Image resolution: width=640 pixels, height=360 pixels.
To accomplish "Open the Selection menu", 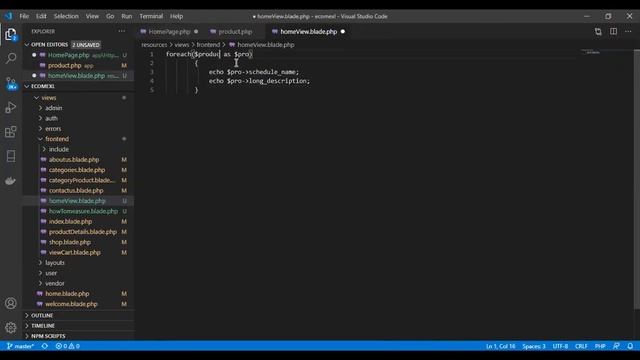I will tap(66, 16).
